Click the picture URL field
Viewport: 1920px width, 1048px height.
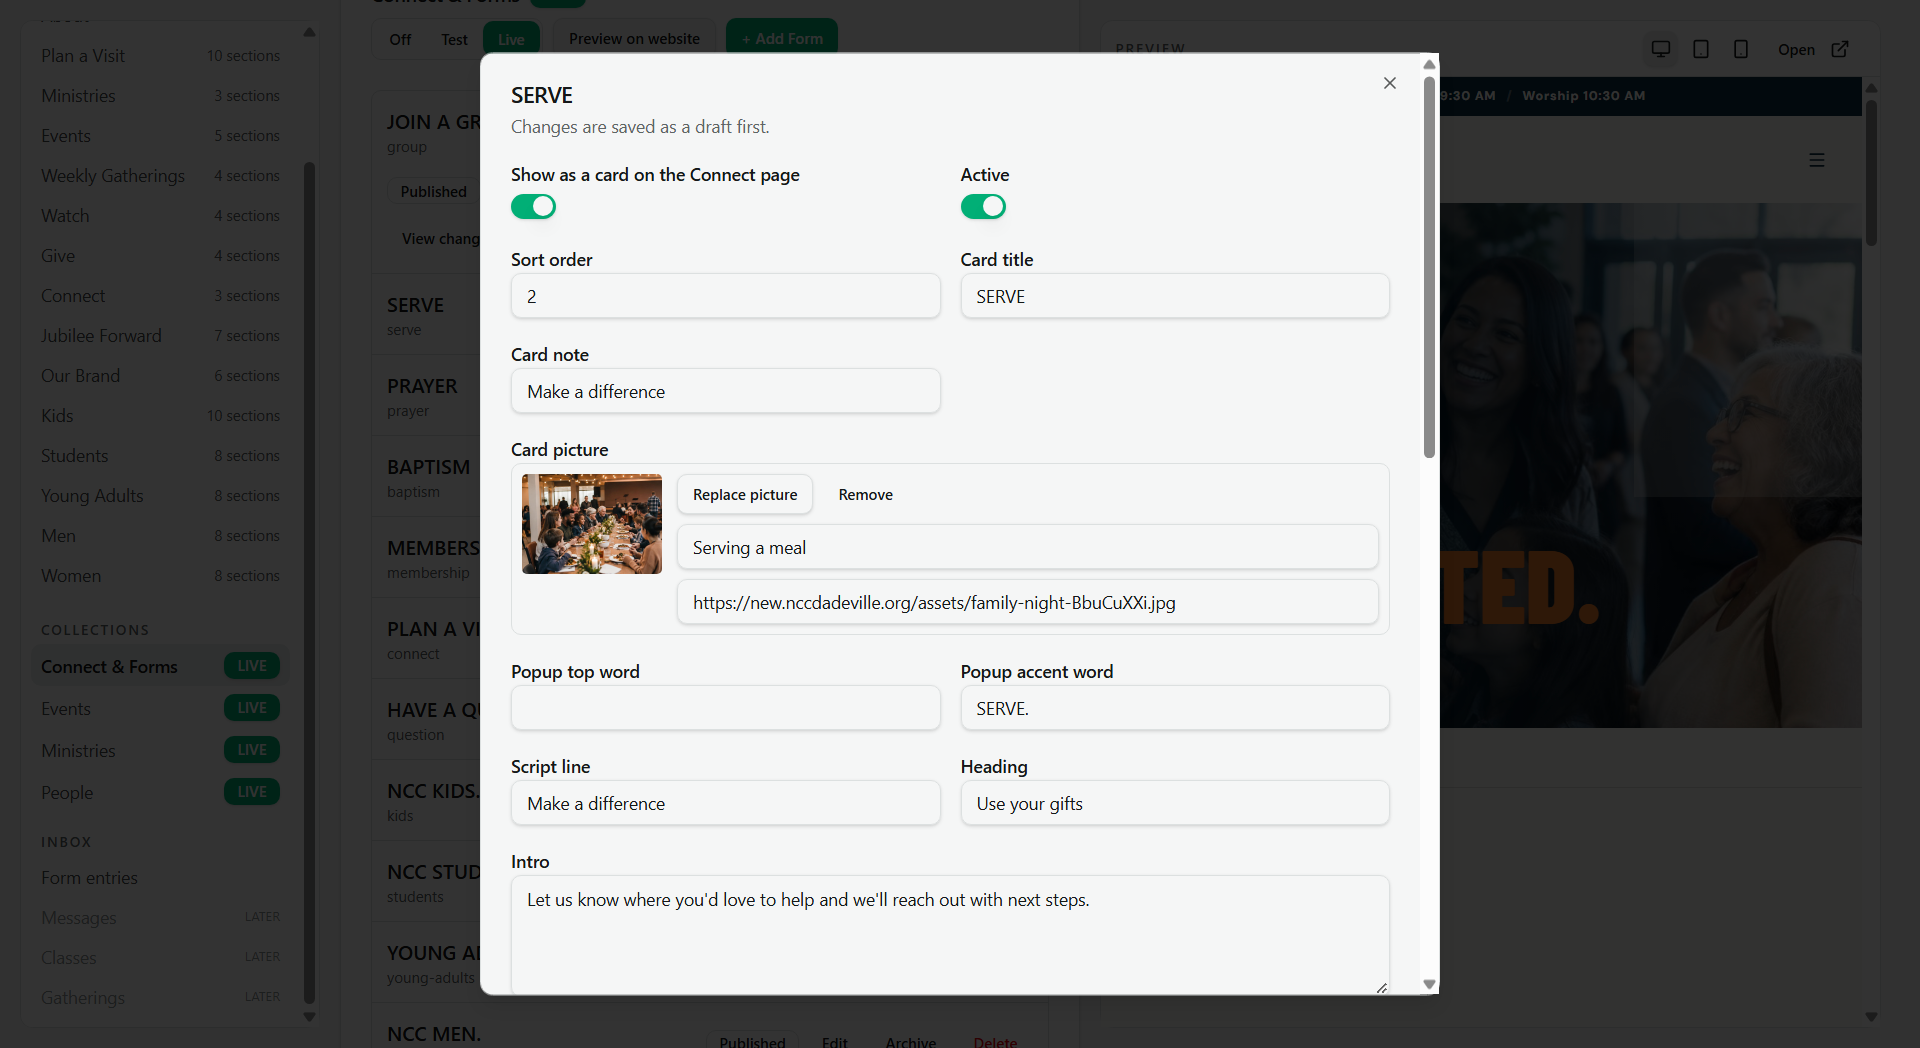[x=1028, y=602]
